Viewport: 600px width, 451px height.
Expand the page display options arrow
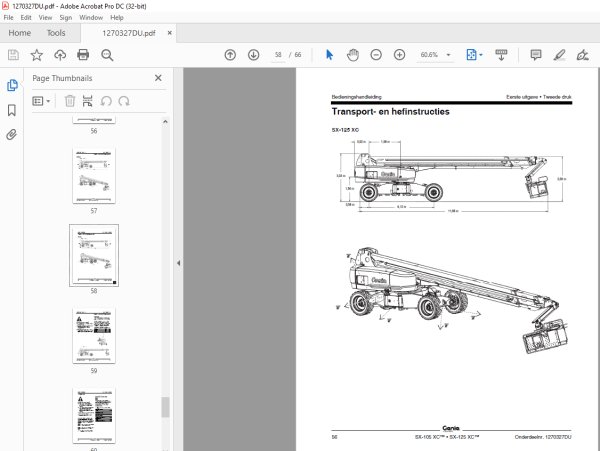(481, 55)
